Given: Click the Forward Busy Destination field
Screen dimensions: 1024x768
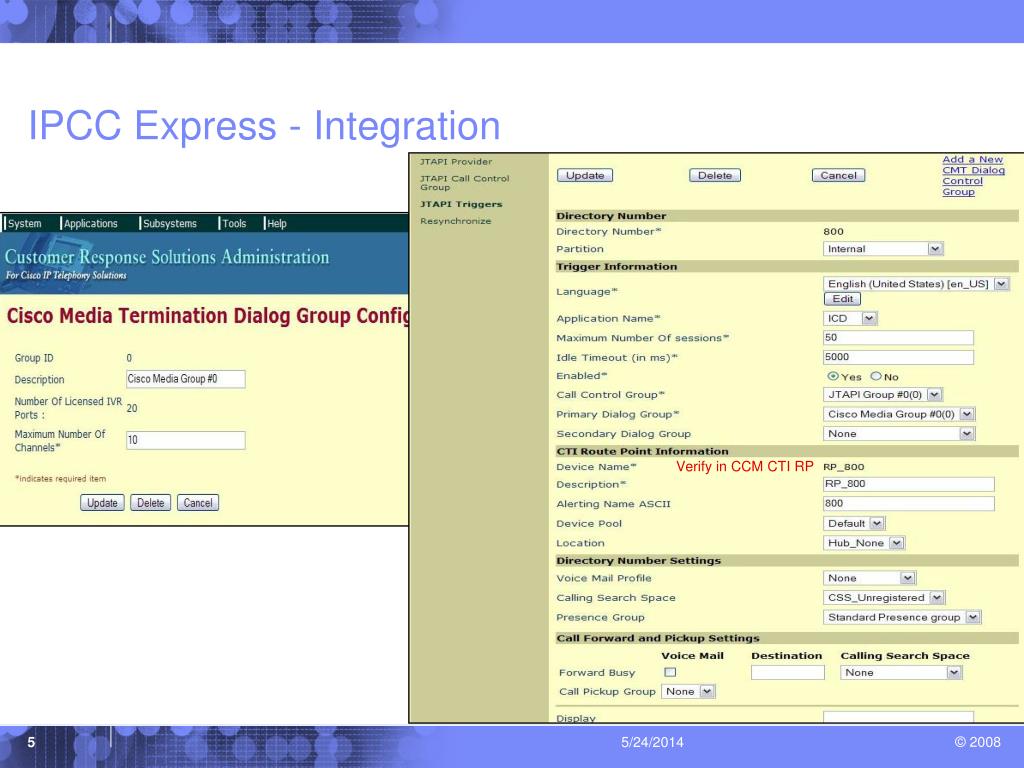Looking at the screenshot, I should (x=788, y=673).
